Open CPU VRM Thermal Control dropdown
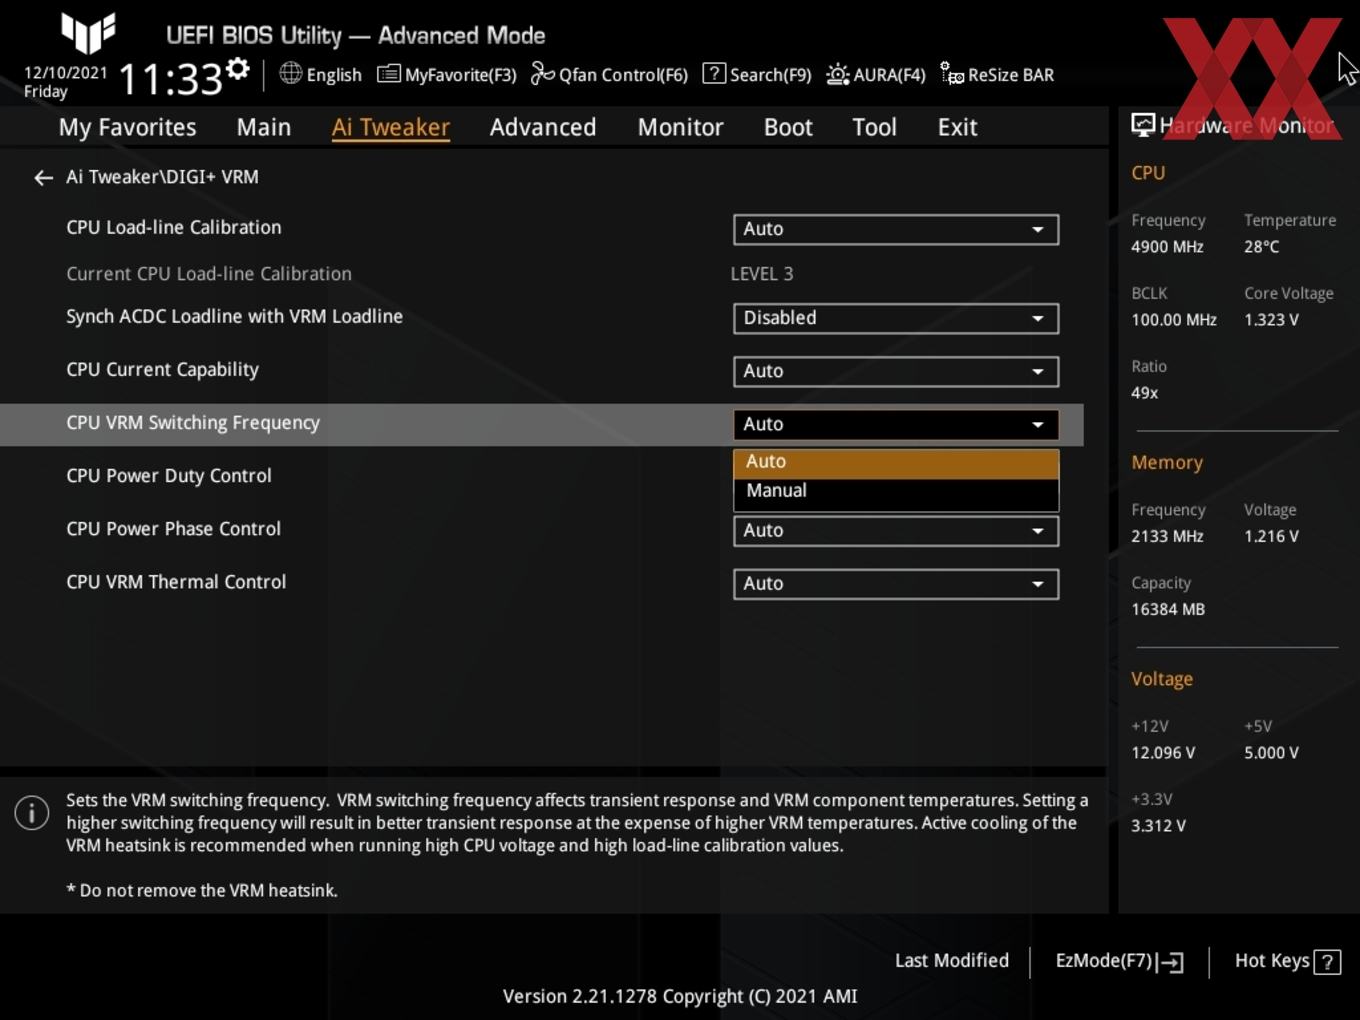 click(x=896, y=584)
